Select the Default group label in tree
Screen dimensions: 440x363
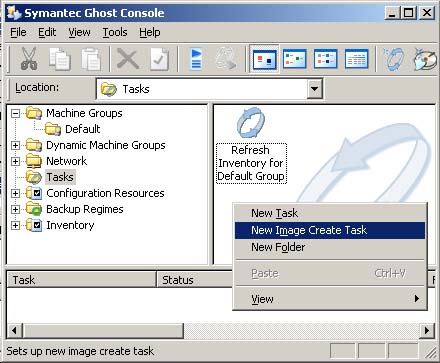point(83,129)
